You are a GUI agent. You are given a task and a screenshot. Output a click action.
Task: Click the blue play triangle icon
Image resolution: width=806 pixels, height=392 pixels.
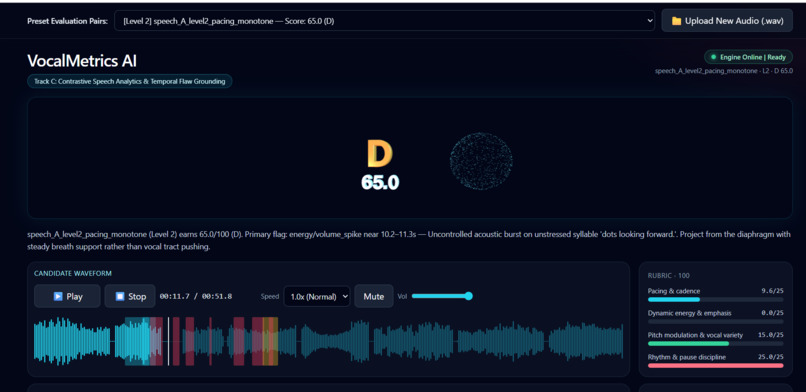[x=58, y=296]
